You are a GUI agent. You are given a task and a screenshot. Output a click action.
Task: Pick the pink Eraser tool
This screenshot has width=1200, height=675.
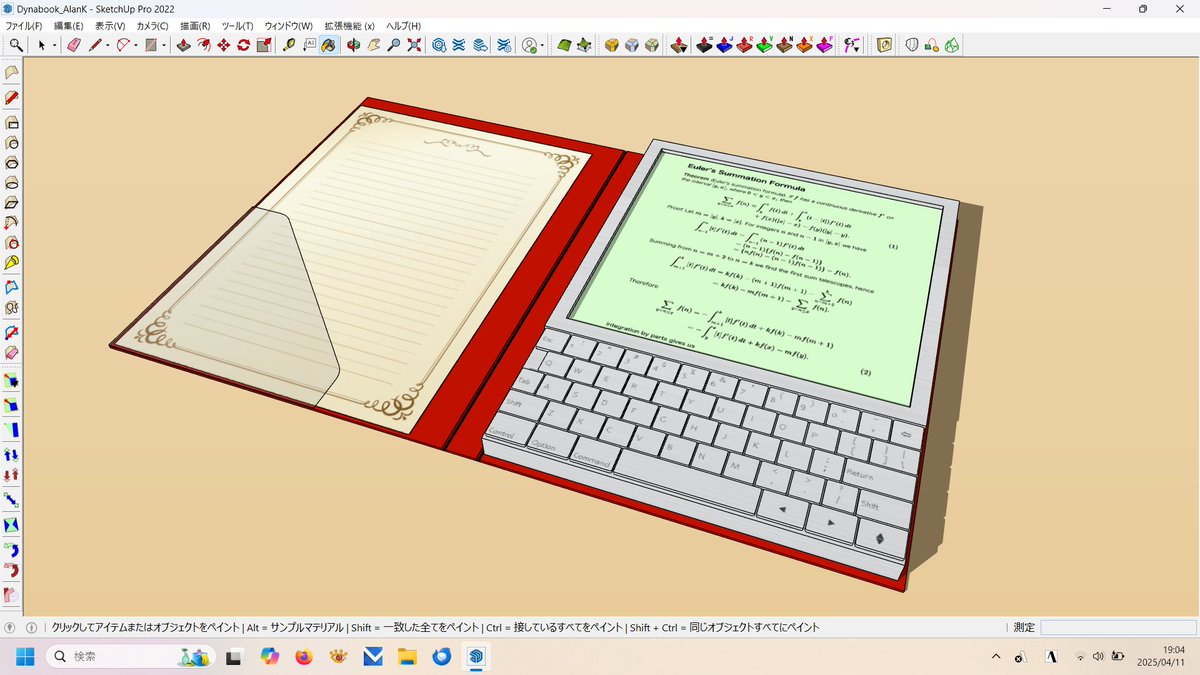pos(73,45)
